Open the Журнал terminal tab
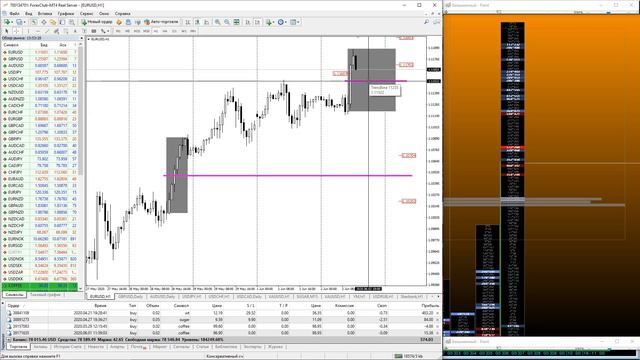640x360 pixels. (275, 347)
